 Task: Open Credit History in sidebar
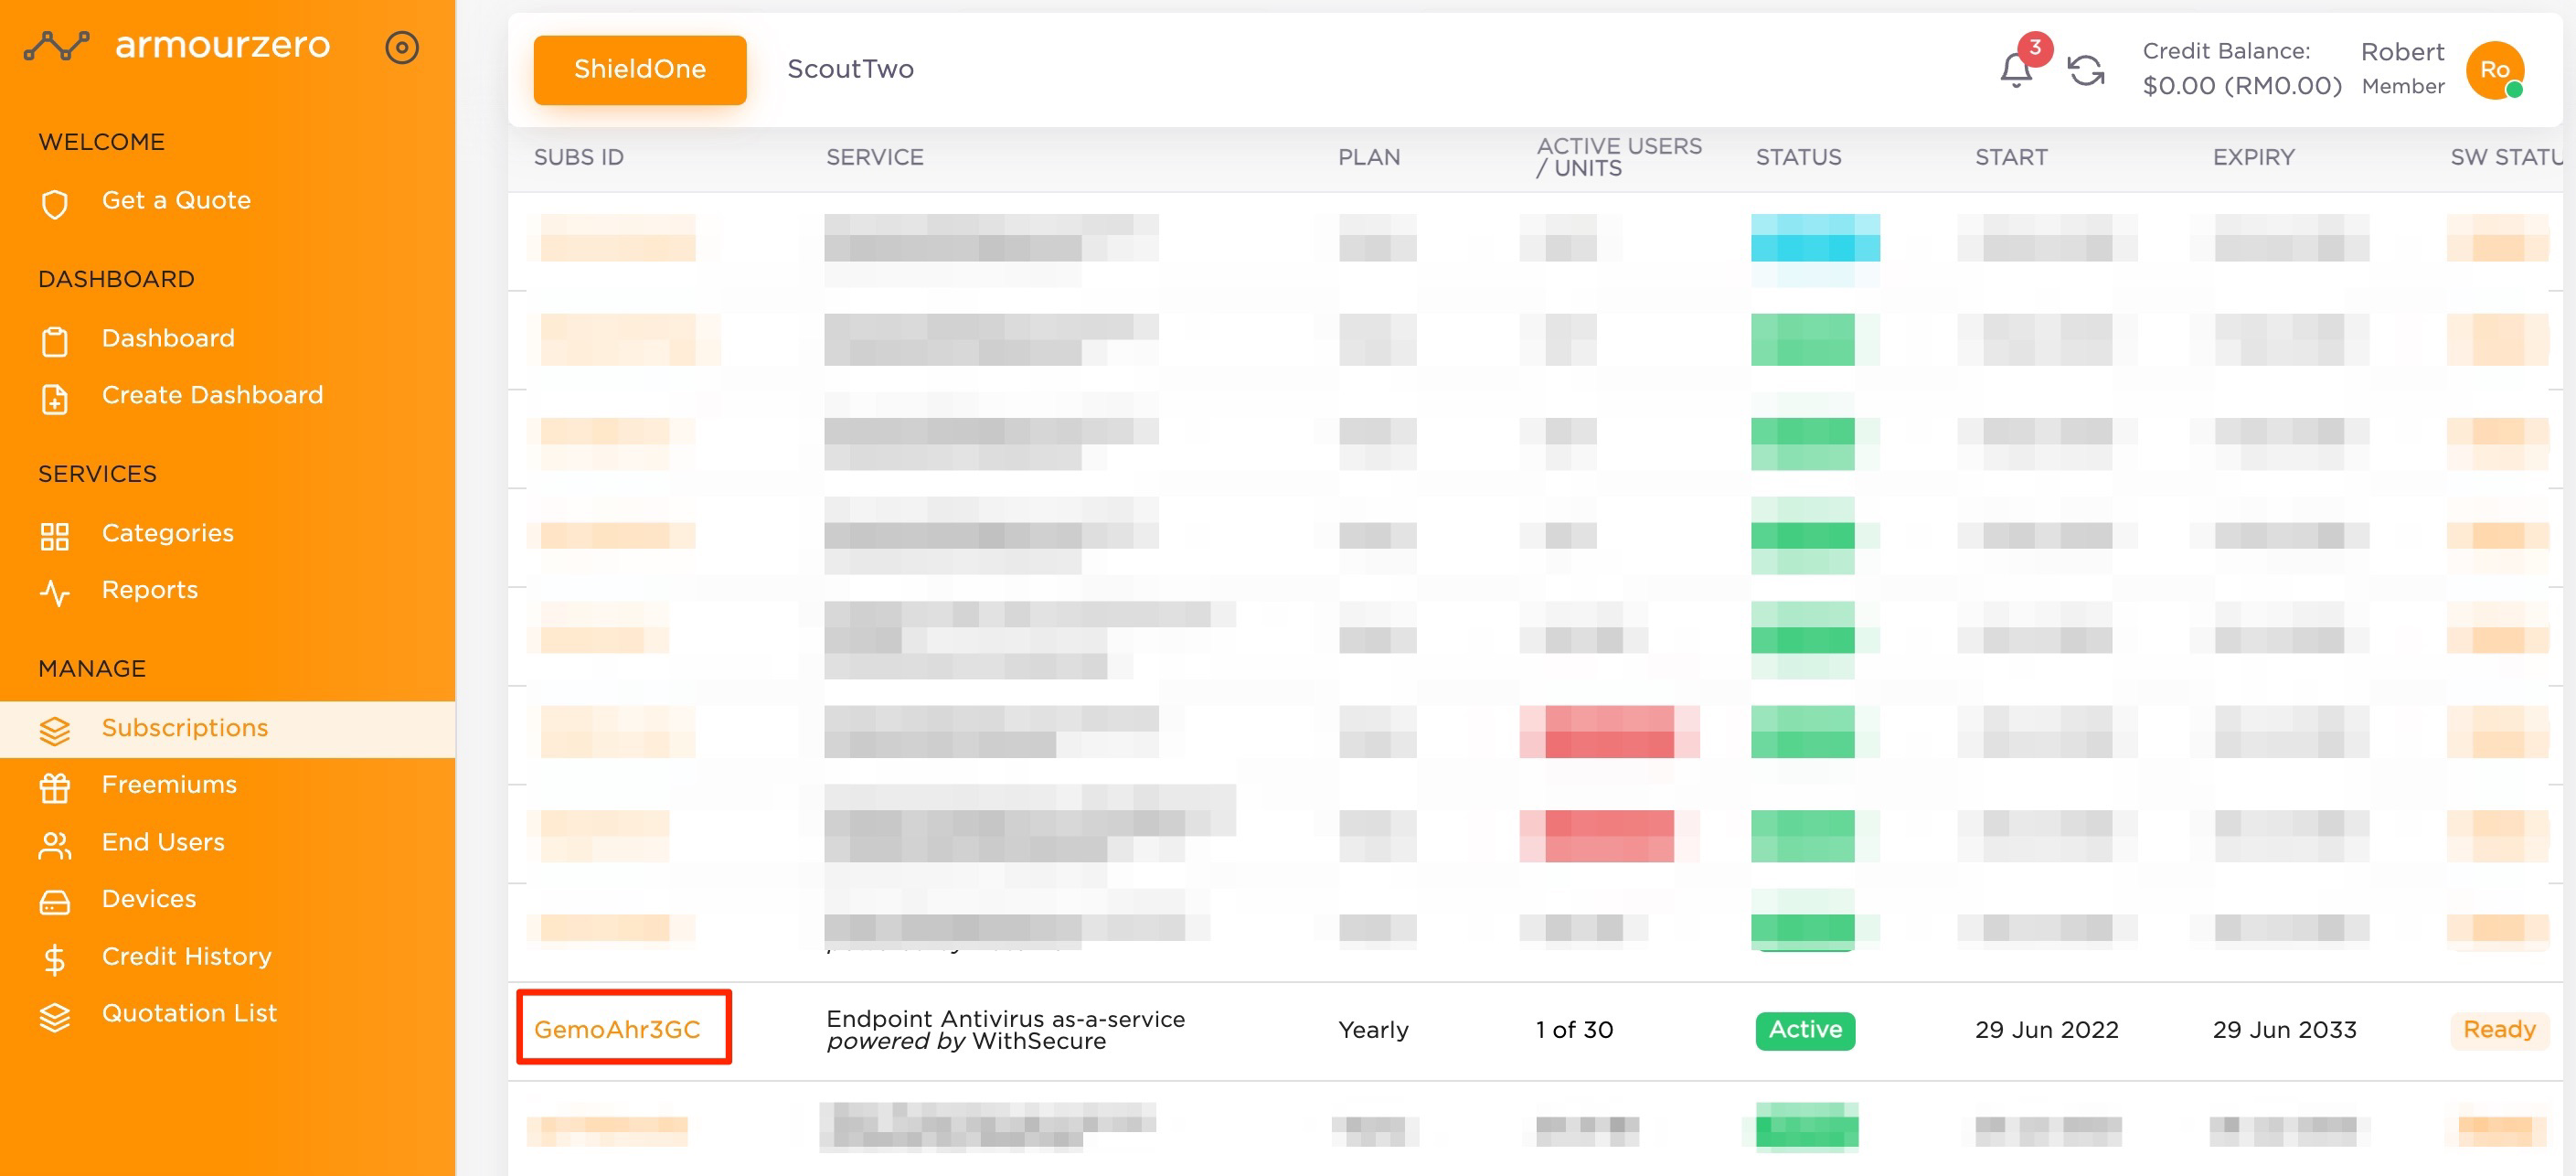186,957
